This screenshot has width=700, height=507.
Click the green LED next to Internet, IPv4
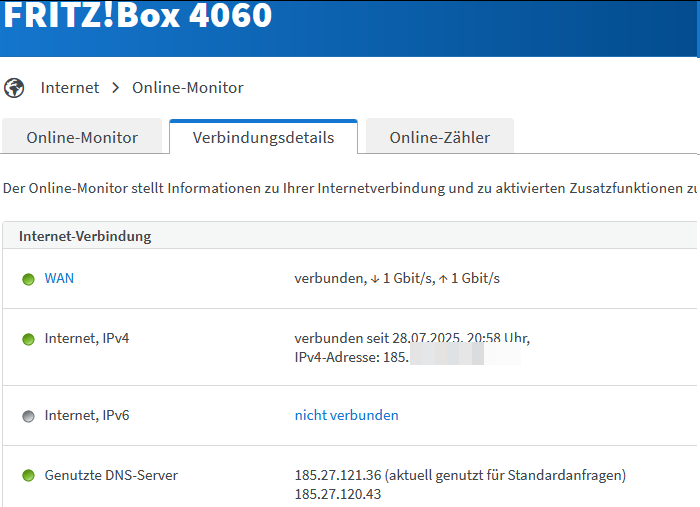[x=28, y=339]
